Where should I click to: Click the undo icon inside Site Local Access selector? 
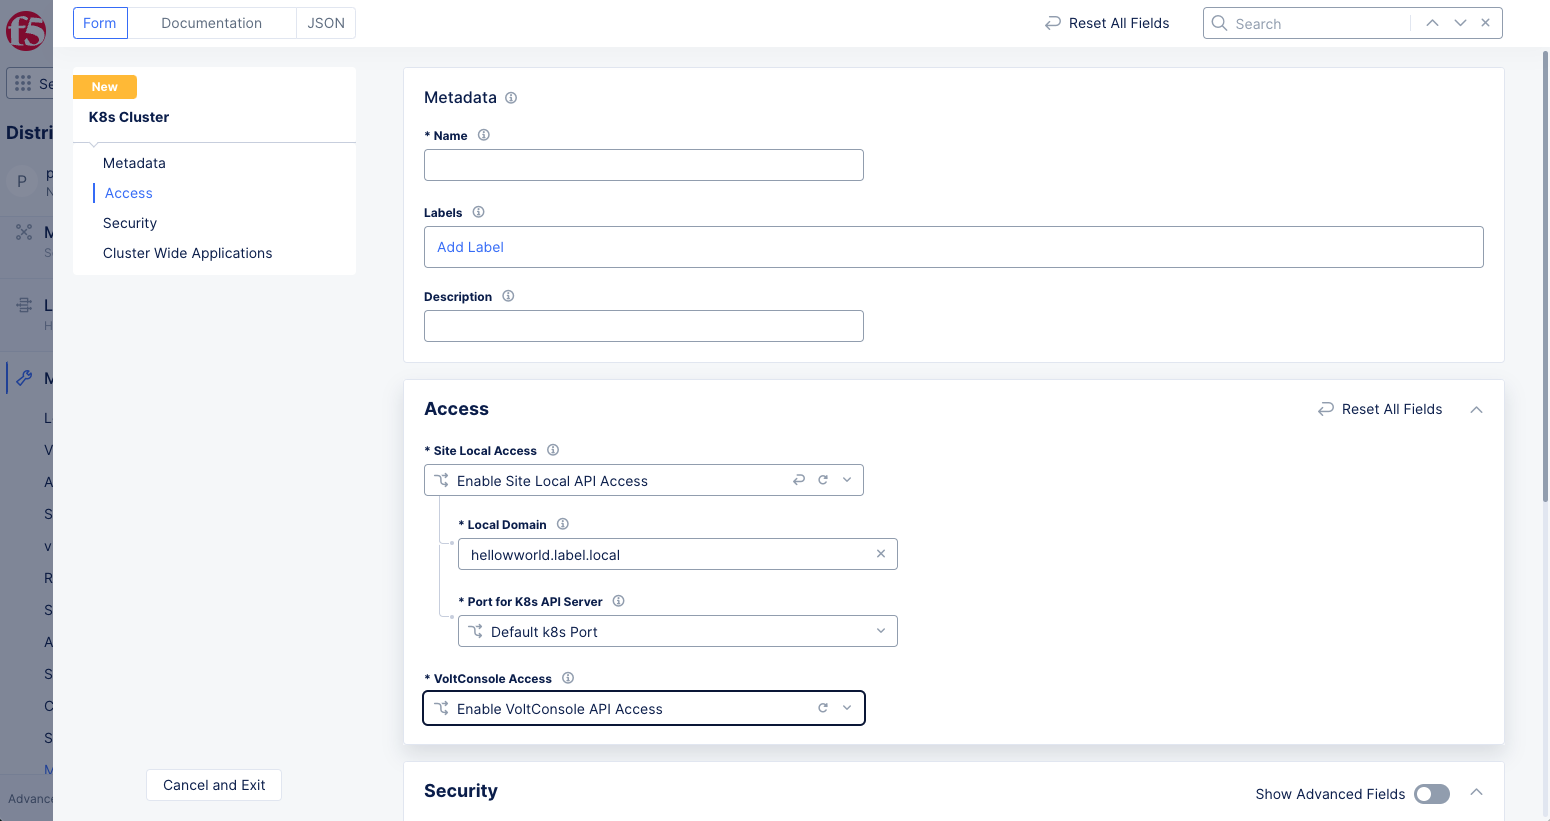[799, 480]
